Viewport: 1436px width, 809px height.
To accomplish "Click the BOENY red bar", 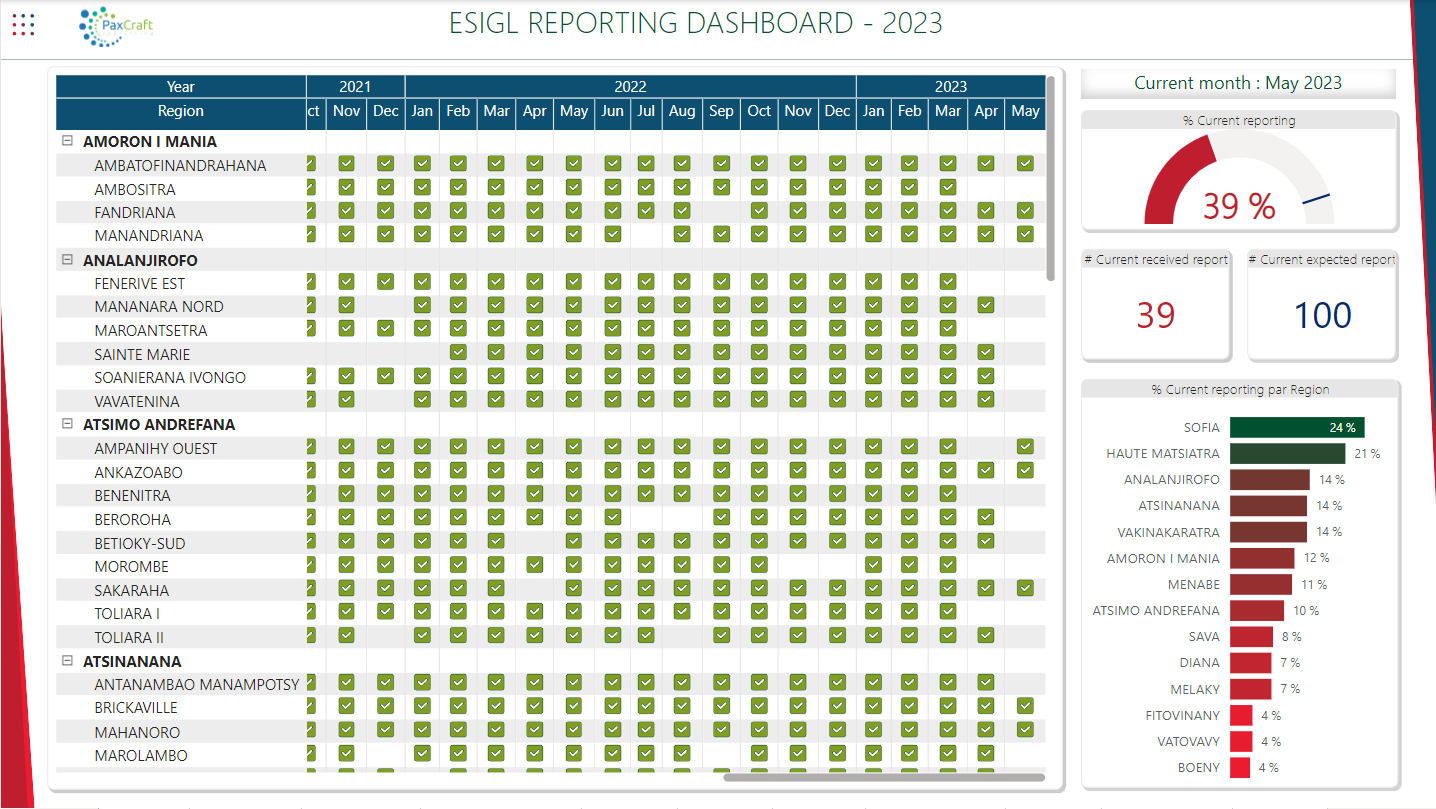I will [1240, 767].
